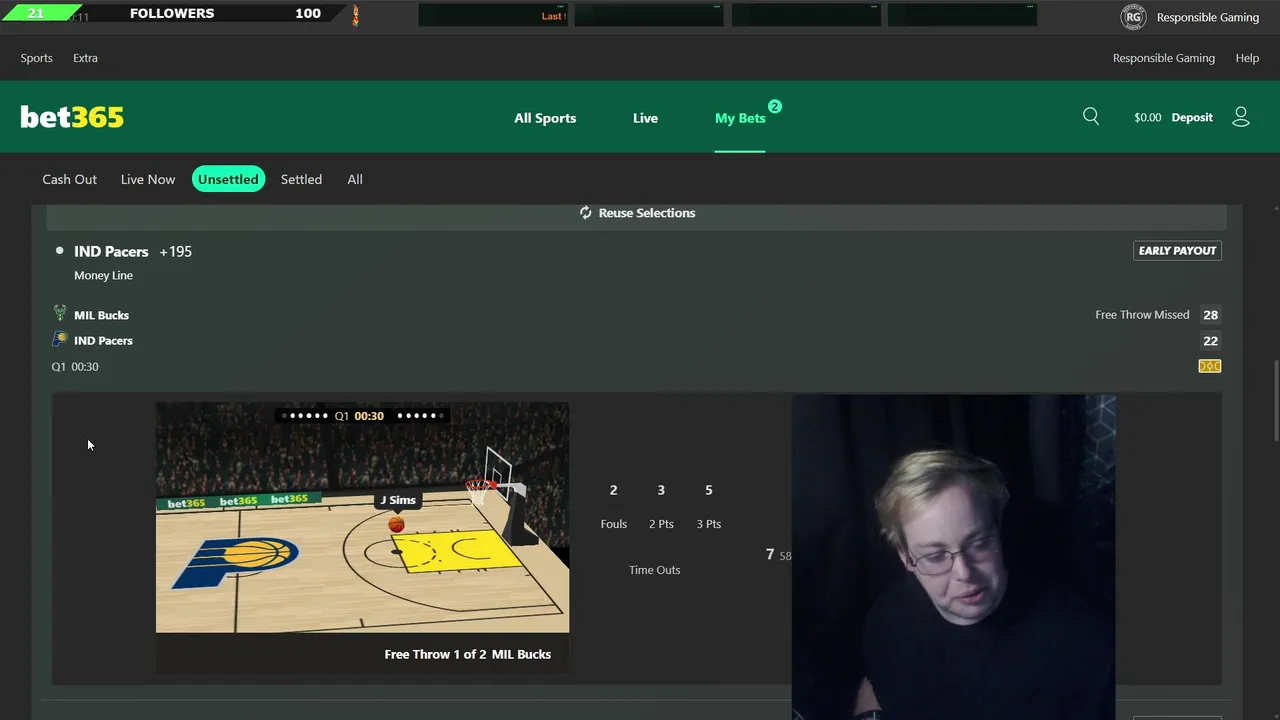Viewport: 1280px width, 720px height.
Task: Click the Money Line label
Action: pos(103,275)
